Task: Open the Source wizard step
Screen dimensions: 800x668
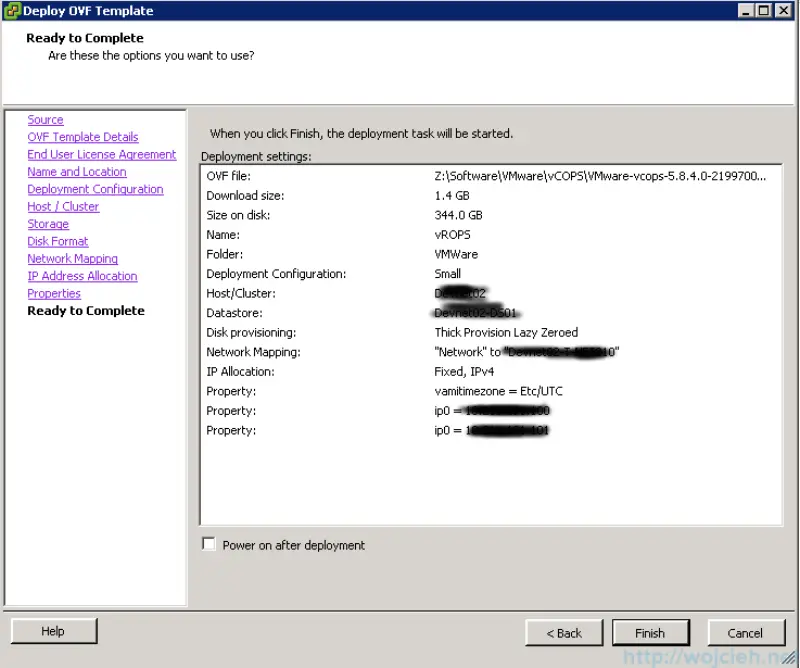Action: coord(45,119)
